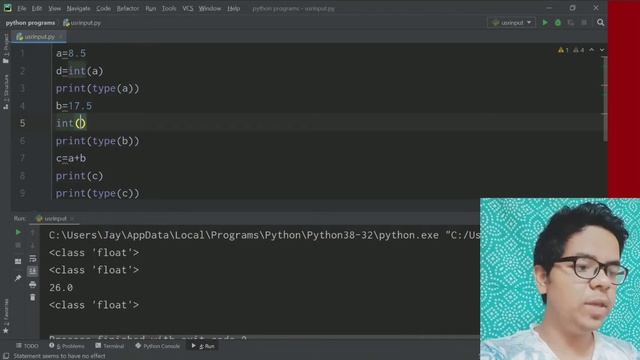This screenshot has height=360, width=640.
Task: Open the File menu
Action: click(x=22, y=8)
